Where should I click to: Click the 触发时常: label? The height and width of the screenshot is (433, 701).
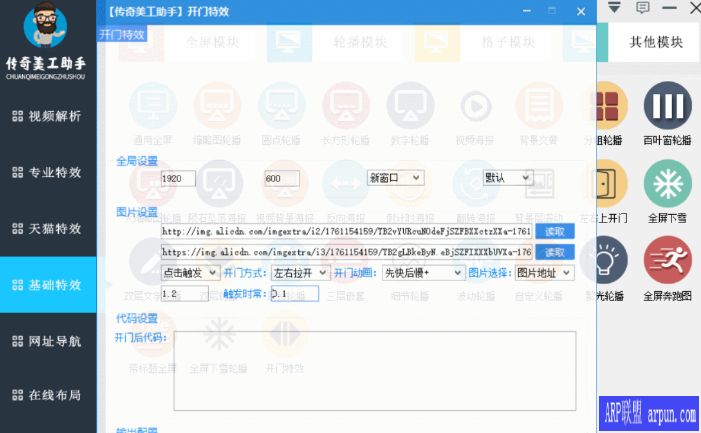coord(245,294)
